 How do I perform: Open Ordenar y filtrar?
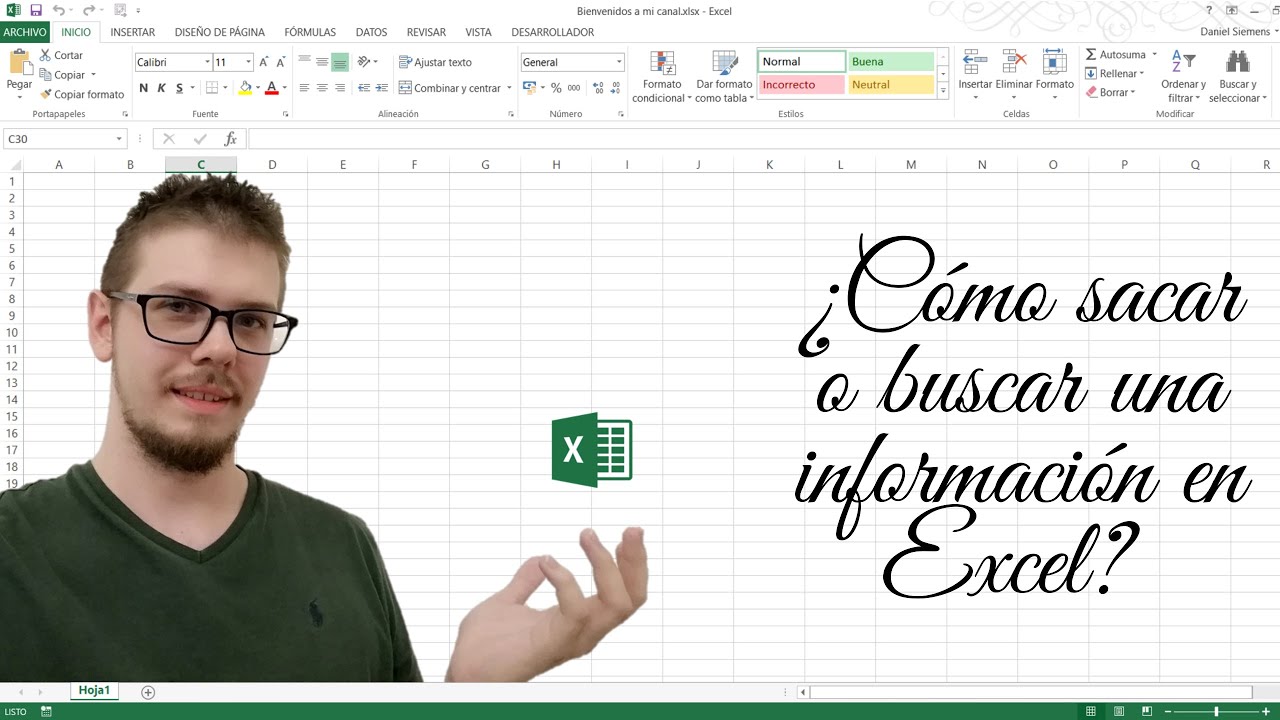pyautogui.click(x=1183, y=76)
